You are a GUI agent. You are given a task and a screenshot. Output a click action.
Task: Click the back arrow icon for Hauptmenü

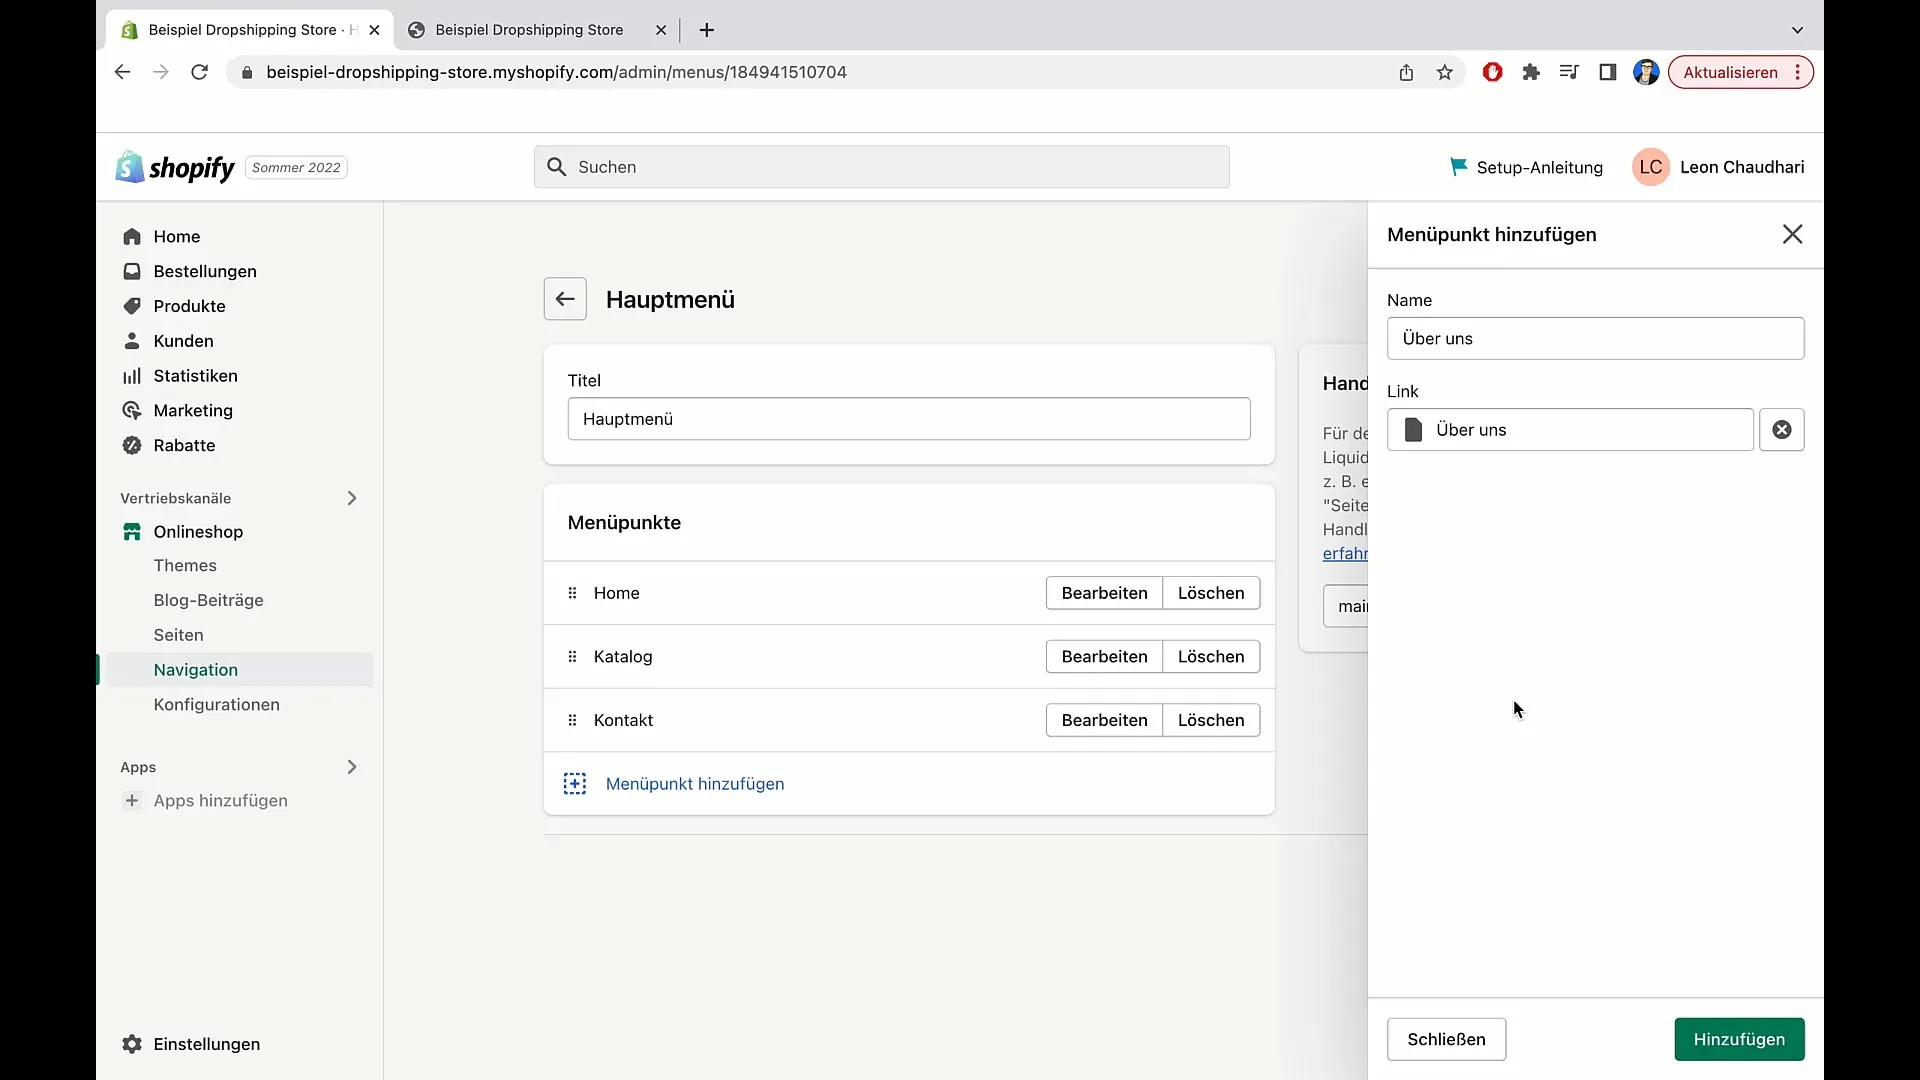point(566,298)
